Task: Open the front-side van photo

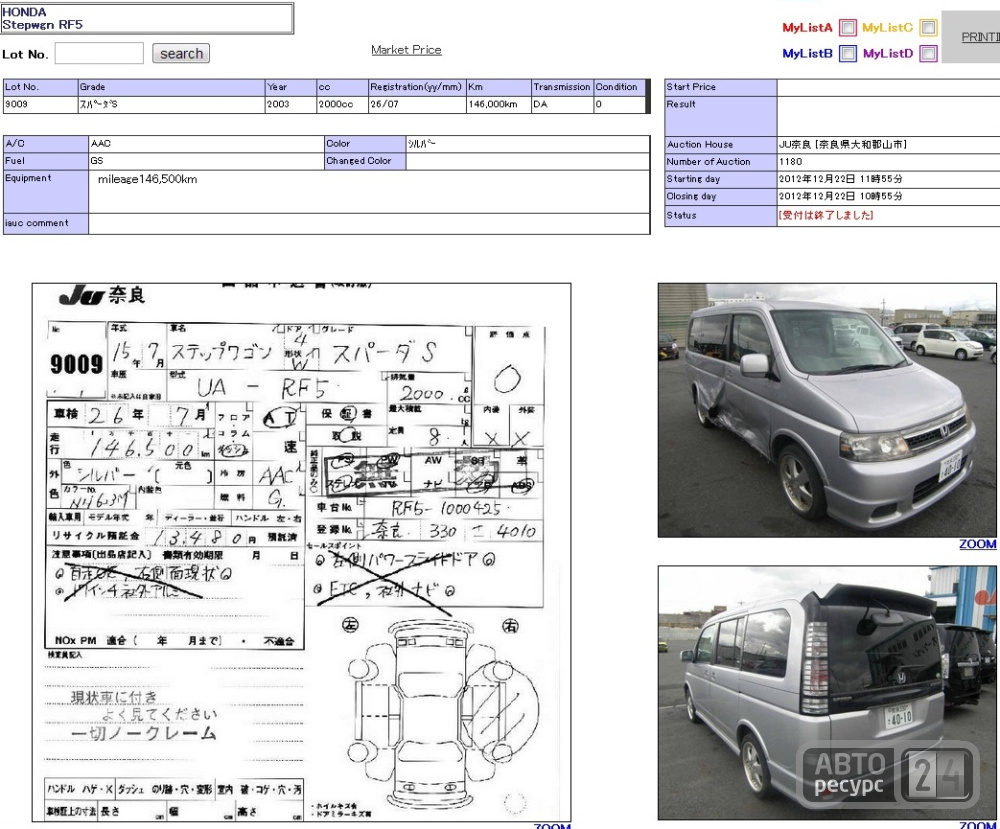Action: pyautogui.click(x=827, y=411)
